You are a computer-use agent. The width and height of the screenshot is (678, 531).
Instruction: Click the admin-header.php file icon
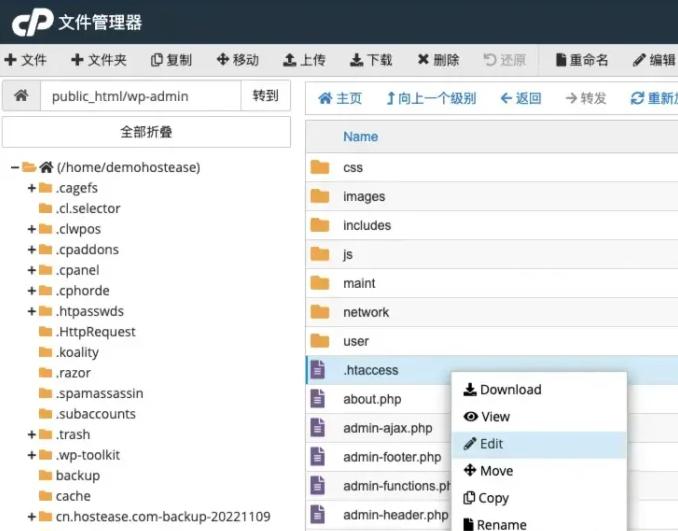[x=318, y=515]
